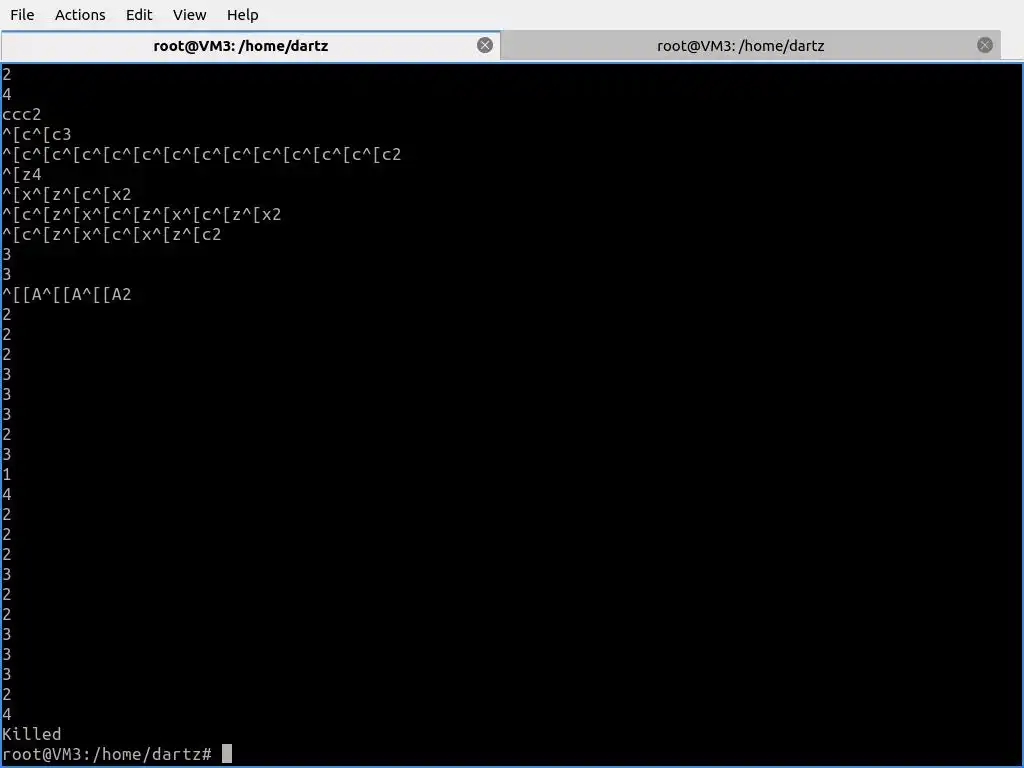Open the Help menu
This screenshot has height=768, width=1024.
pos(242,14)
